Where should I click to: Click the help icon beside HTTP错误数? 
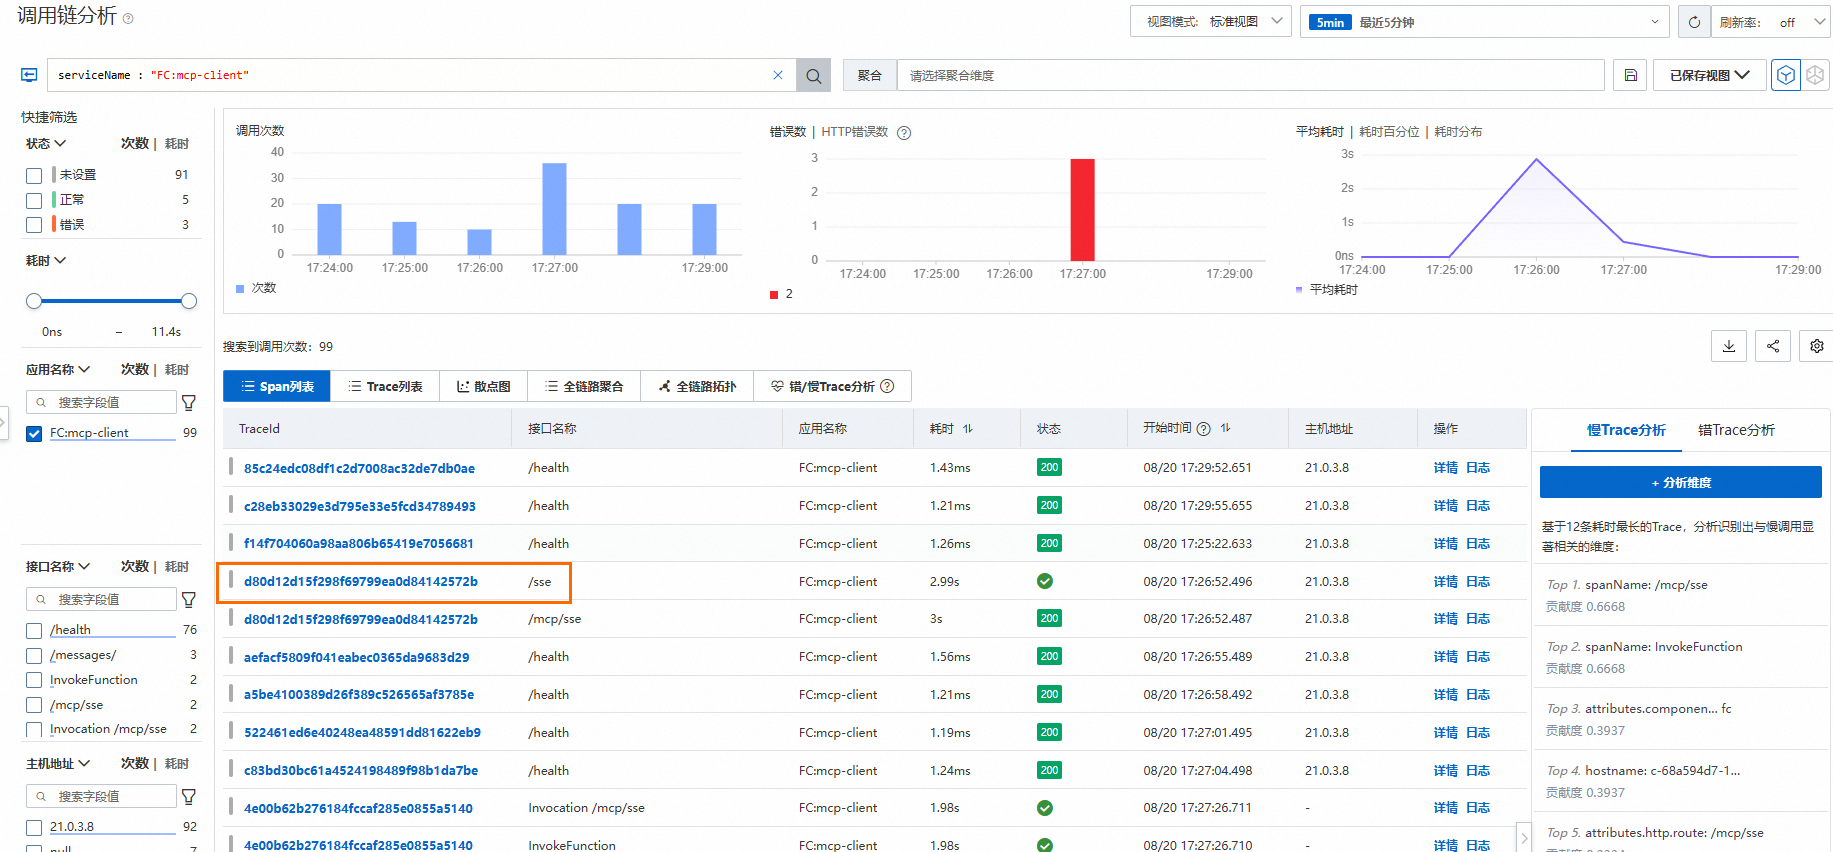click(904, 133)
